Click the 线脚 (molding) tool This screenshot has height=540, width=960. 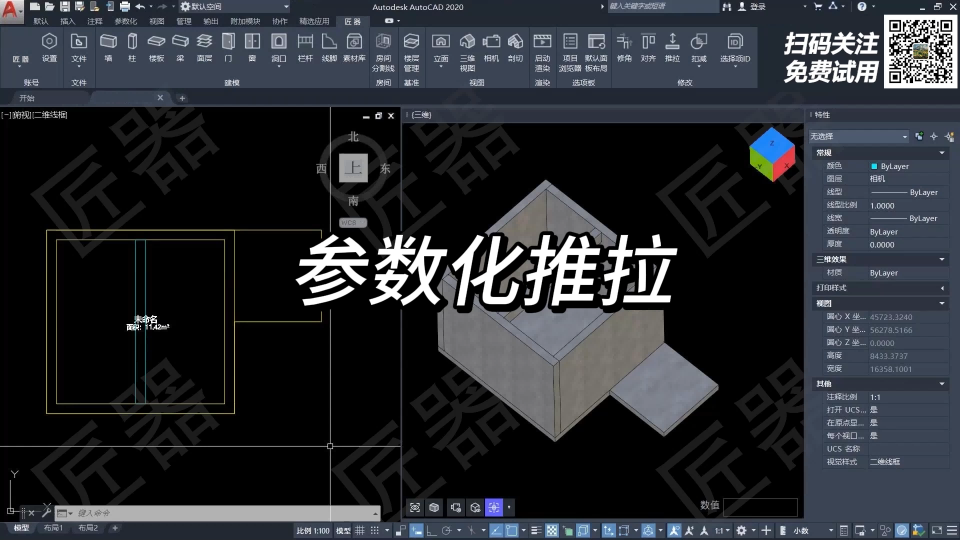click(x=329, y=48)
